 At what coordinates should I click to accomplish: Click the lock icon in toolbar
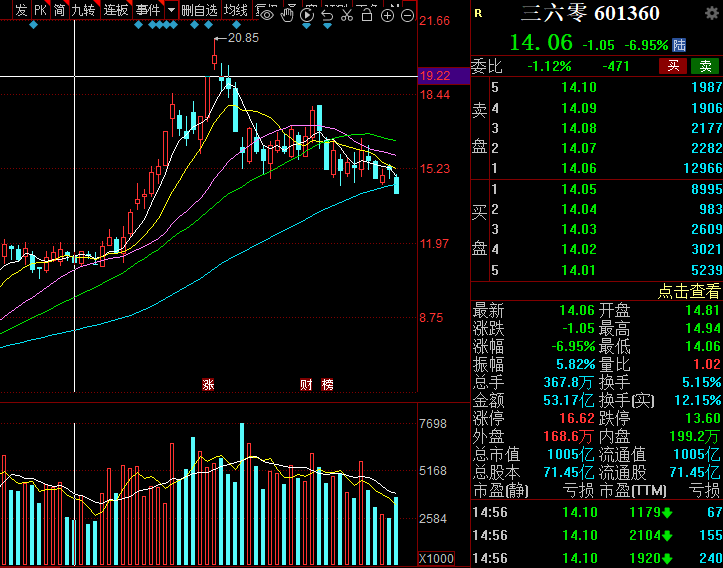tap(367, 15)
